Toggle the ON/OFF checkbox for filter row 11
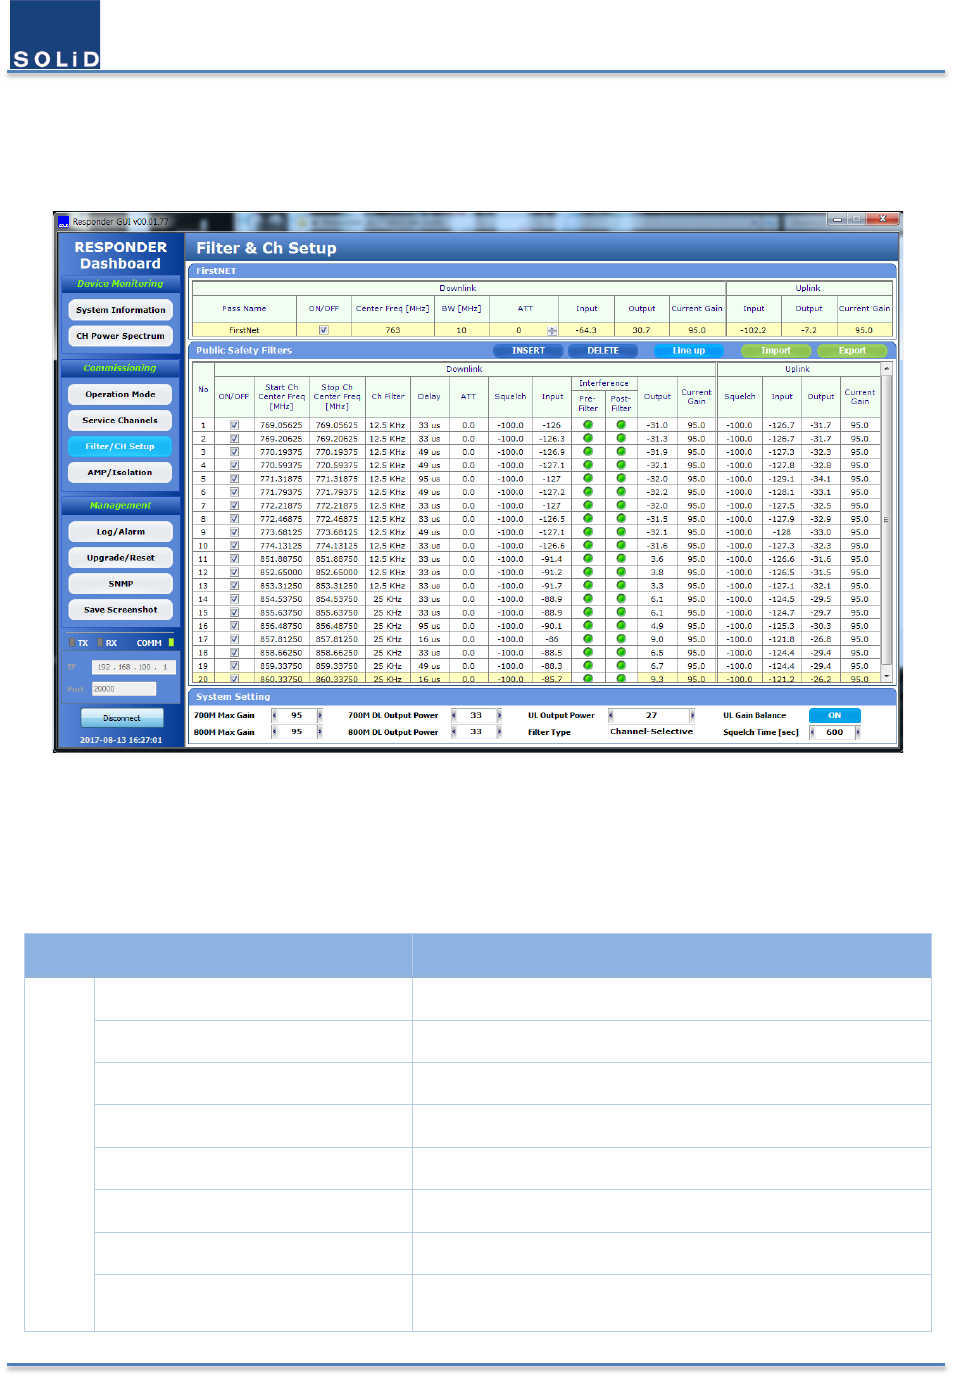Screen dimensions: 954x1377 tap(234, 559)
